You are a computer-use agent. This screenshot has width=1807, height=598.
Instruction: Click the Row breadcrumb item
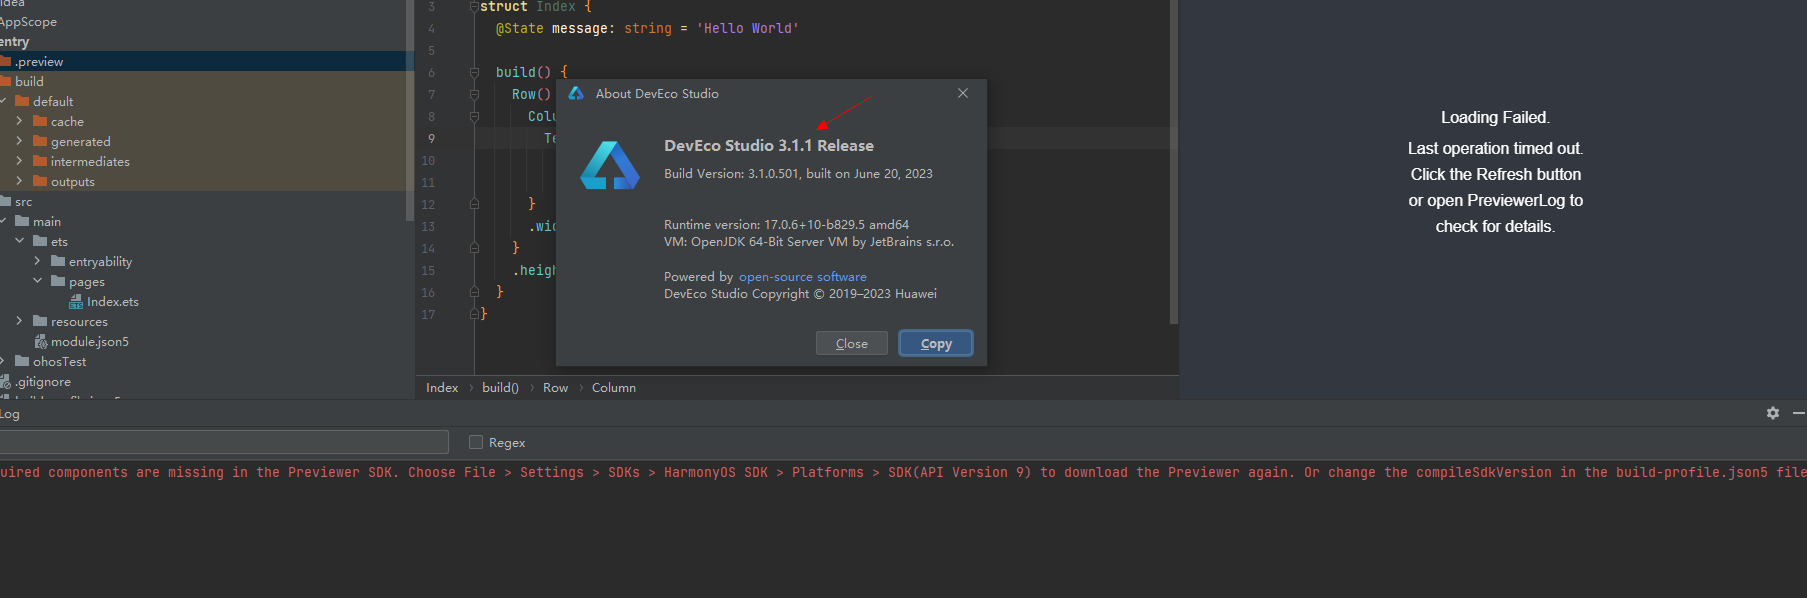point(555,388)
